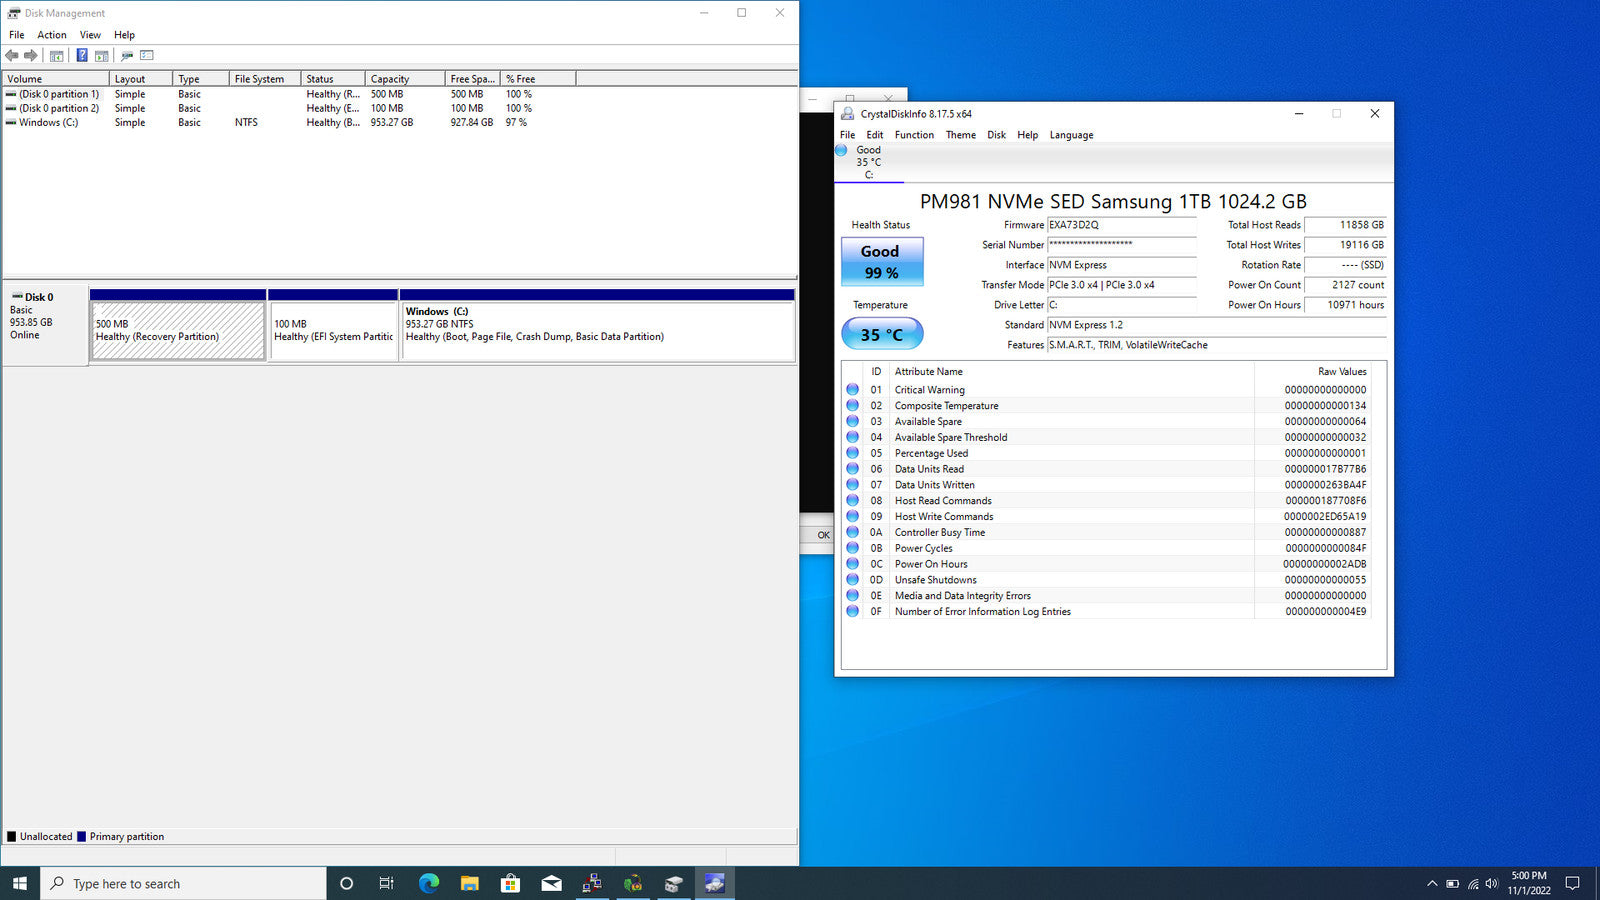Sort volume list by Layout column header
This screenshot has height=900, width=1600.
(141, 79)
